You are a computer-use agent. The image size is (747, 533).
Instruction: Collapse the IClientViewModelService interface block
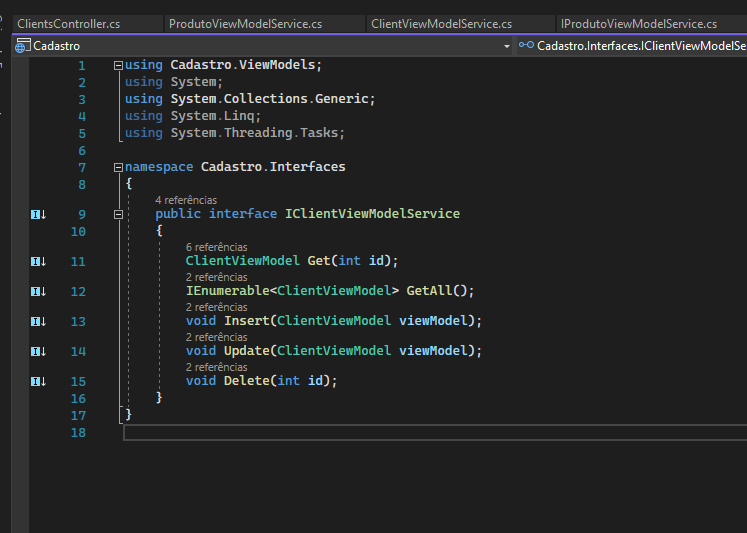point(118,214)
